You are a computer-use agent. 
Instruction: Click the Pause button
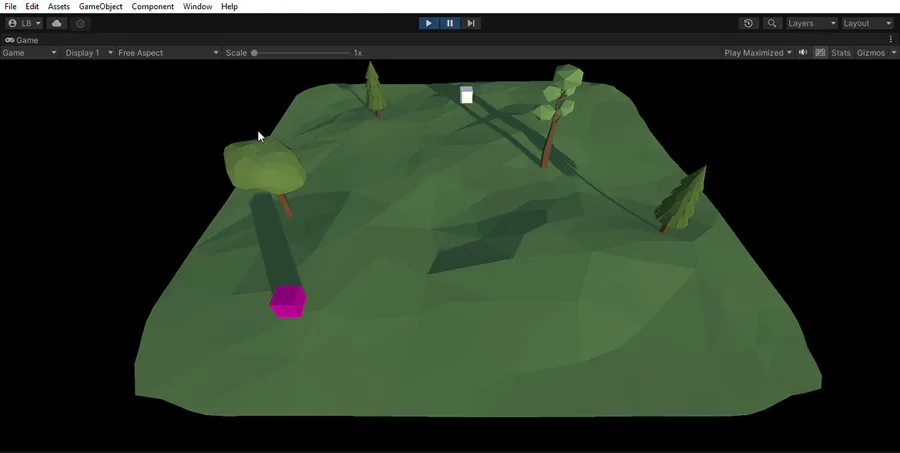click(450, 23)
